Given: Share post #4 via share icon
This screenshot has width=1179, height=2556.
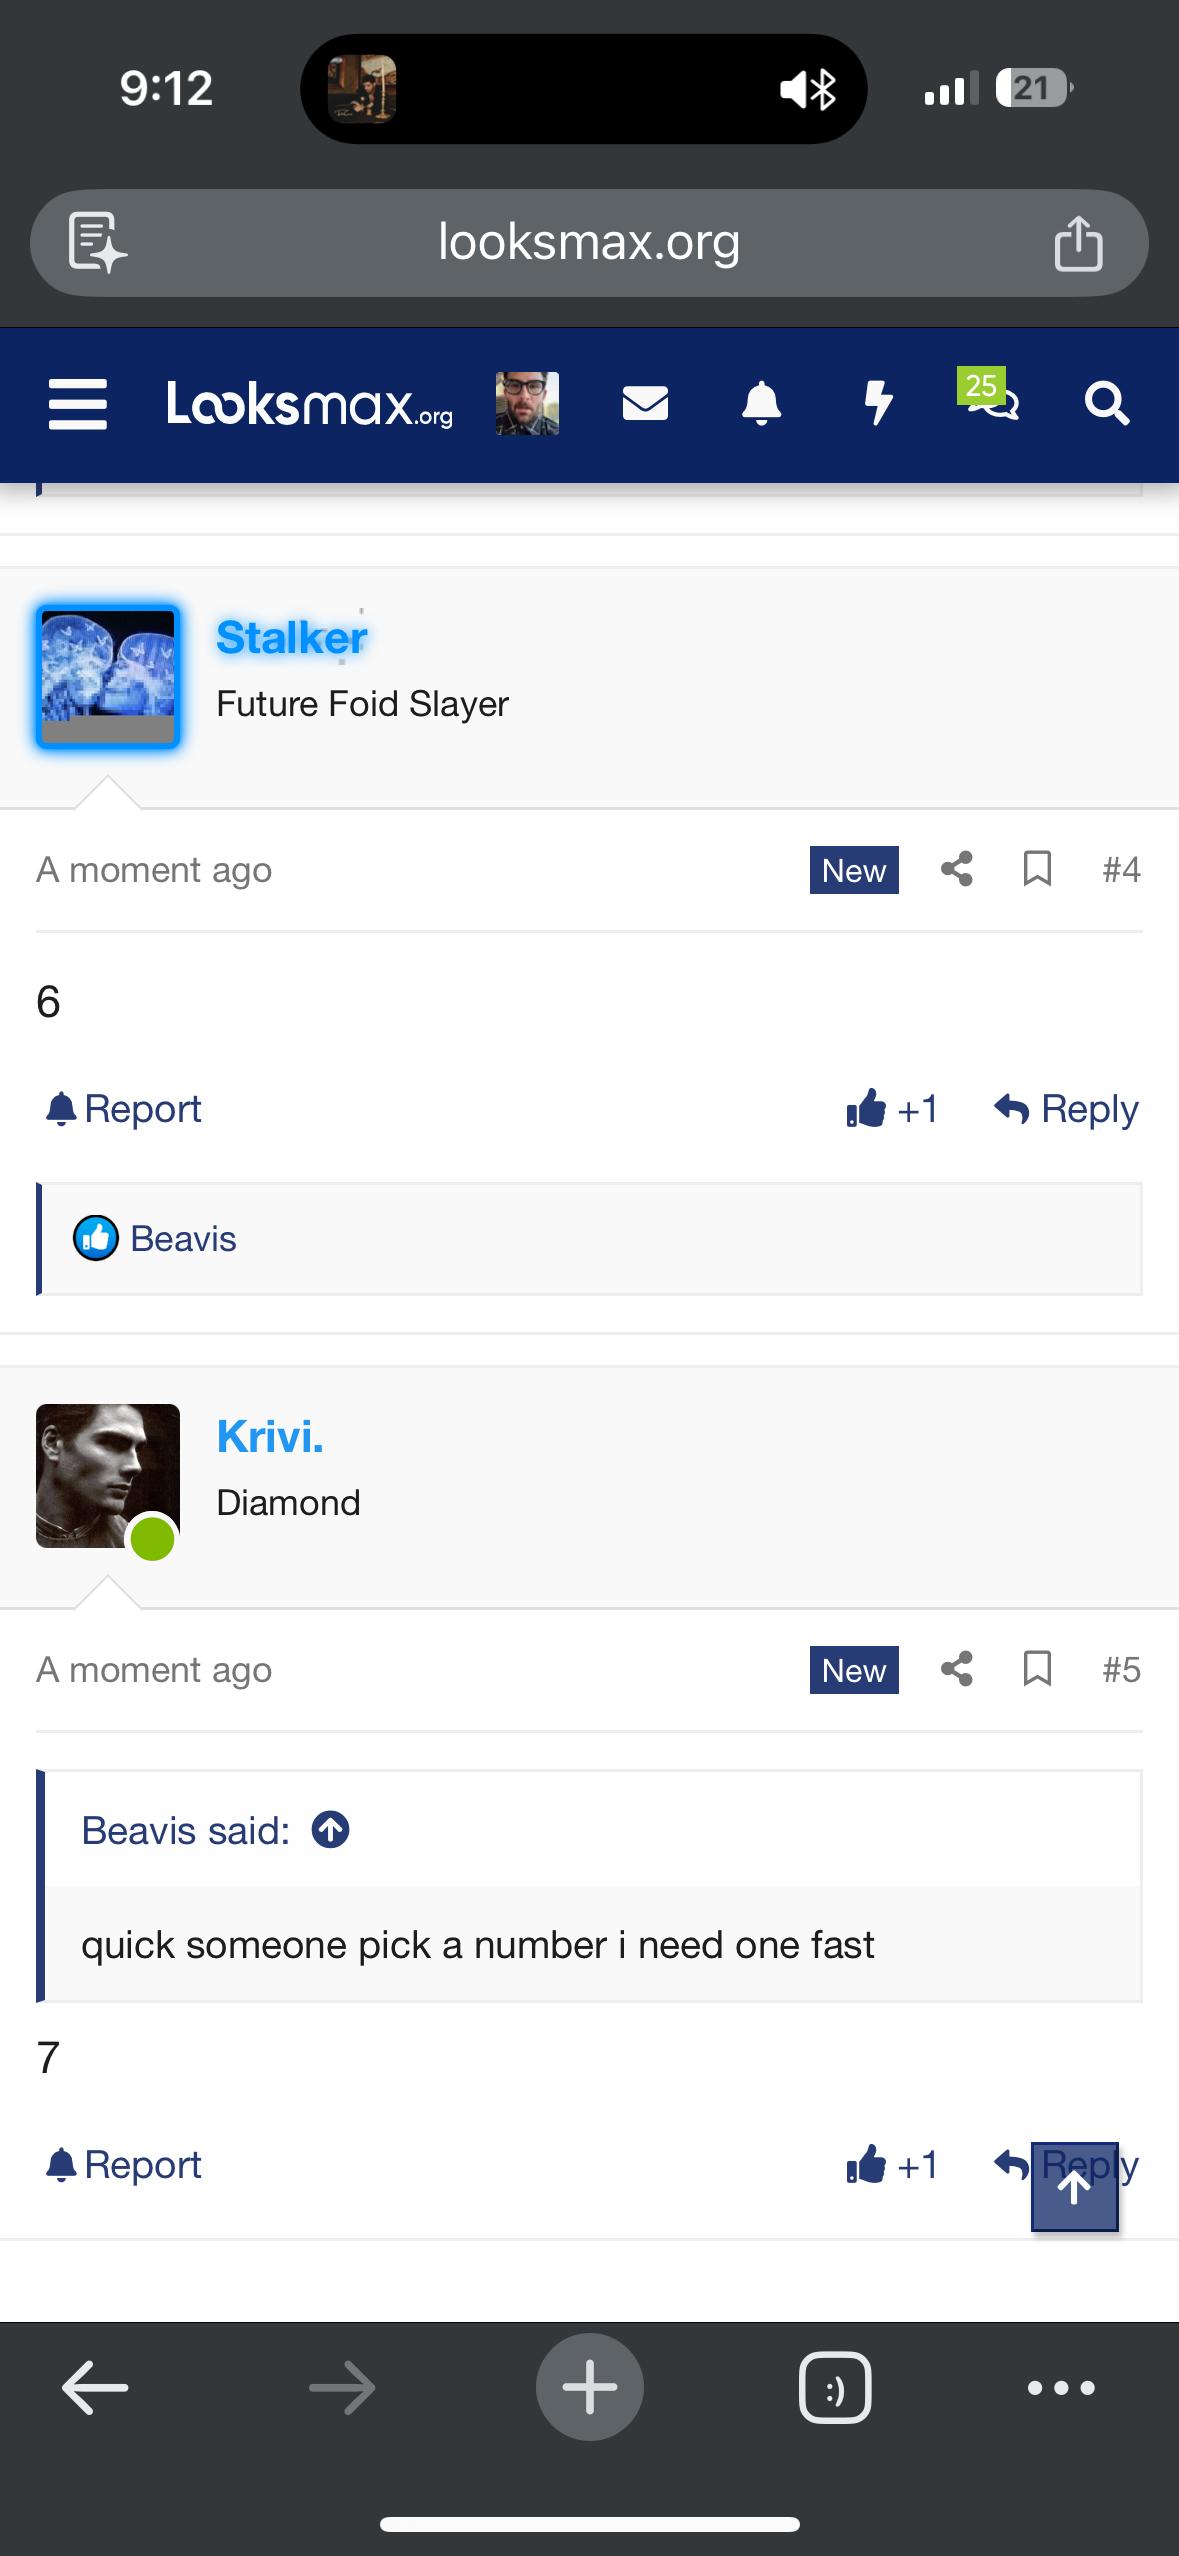Looking at the screenshot, I should click(957, 869).
